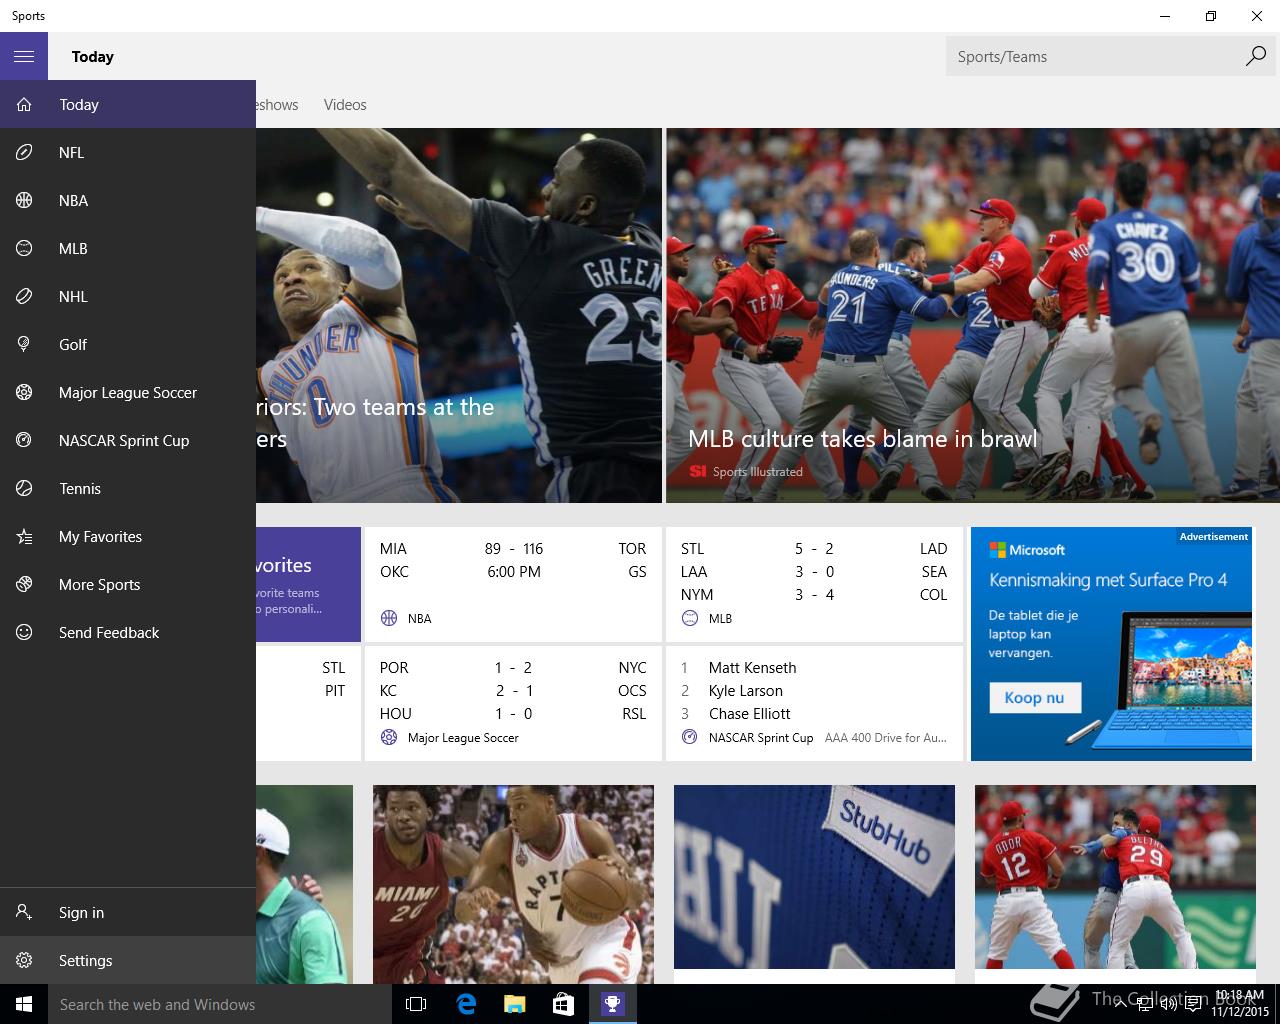This screenshot has height=1024, width=1280.
Task: Click the NHL hockey icon
Action: pos(24,296)
